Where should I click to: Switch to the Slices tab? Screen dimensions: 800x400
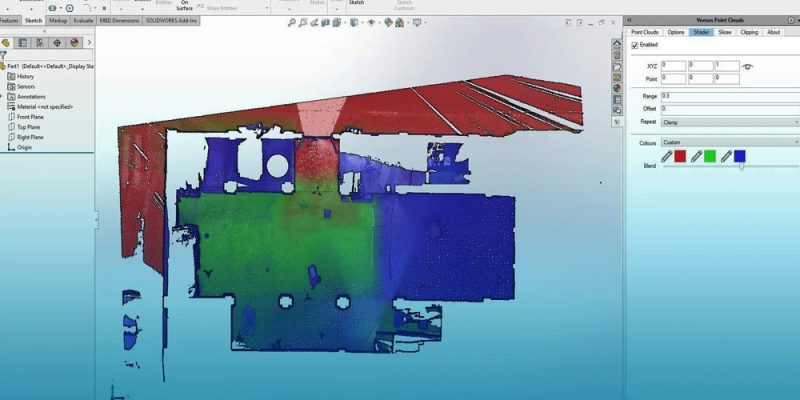pos(724,32)
